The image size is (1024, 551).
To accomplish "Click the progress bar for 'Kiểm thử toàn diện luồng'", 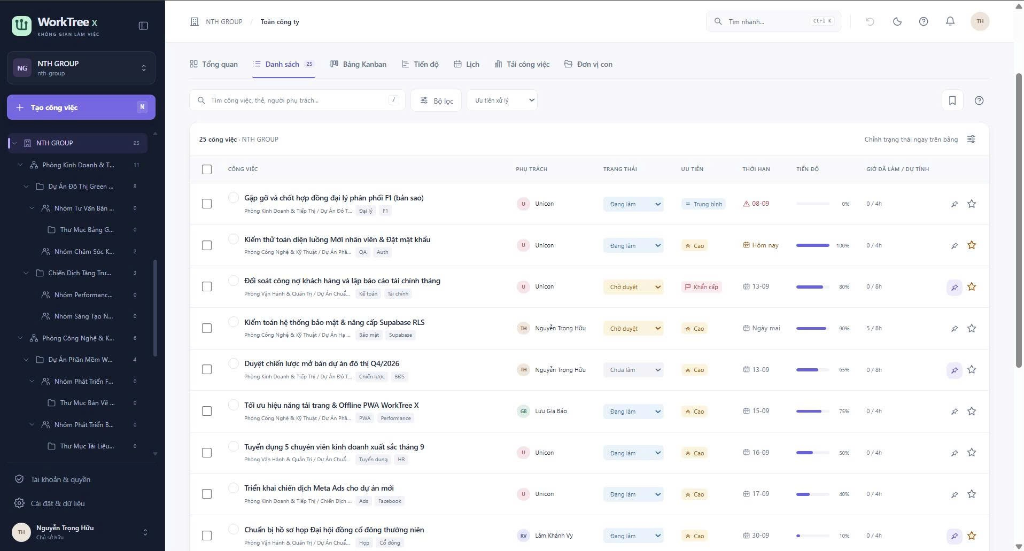I will (812, 245).
